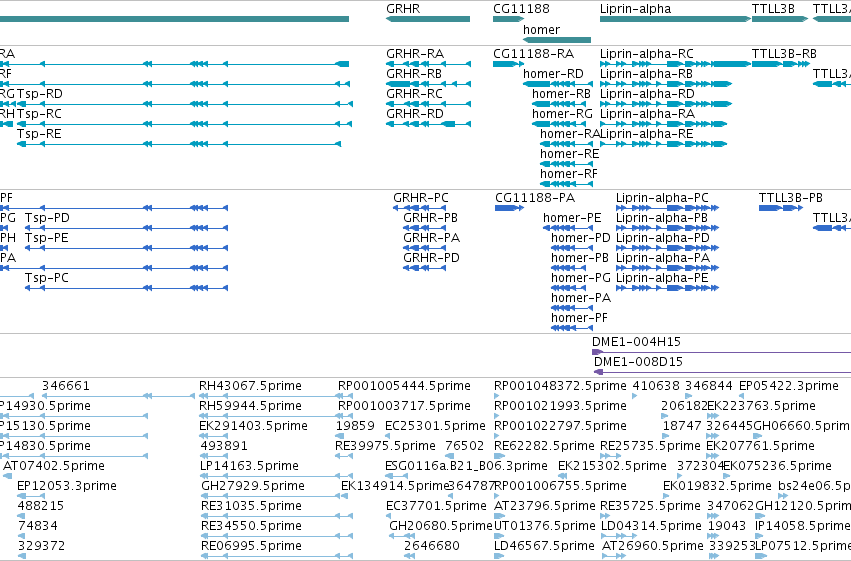Open the TTLL3B-PB protein feature
This screenshot has width=851, height=561.
point(791,198)
